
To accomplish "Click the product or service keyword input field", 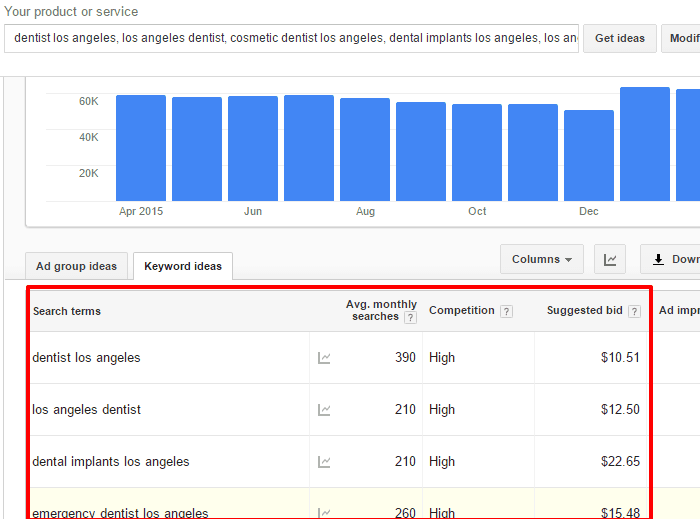I will (291, 38).
